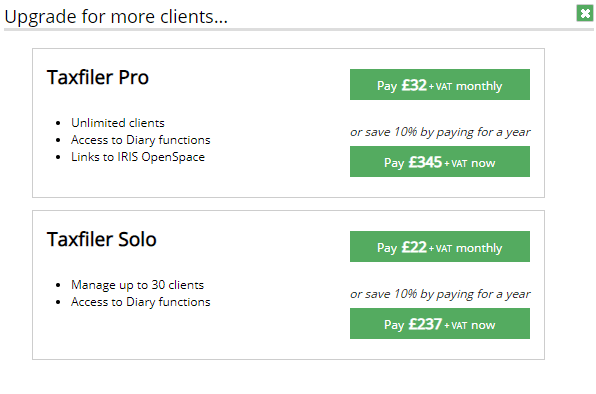Select Pay £22 + VAT monthly for Solo

(440, 247)
